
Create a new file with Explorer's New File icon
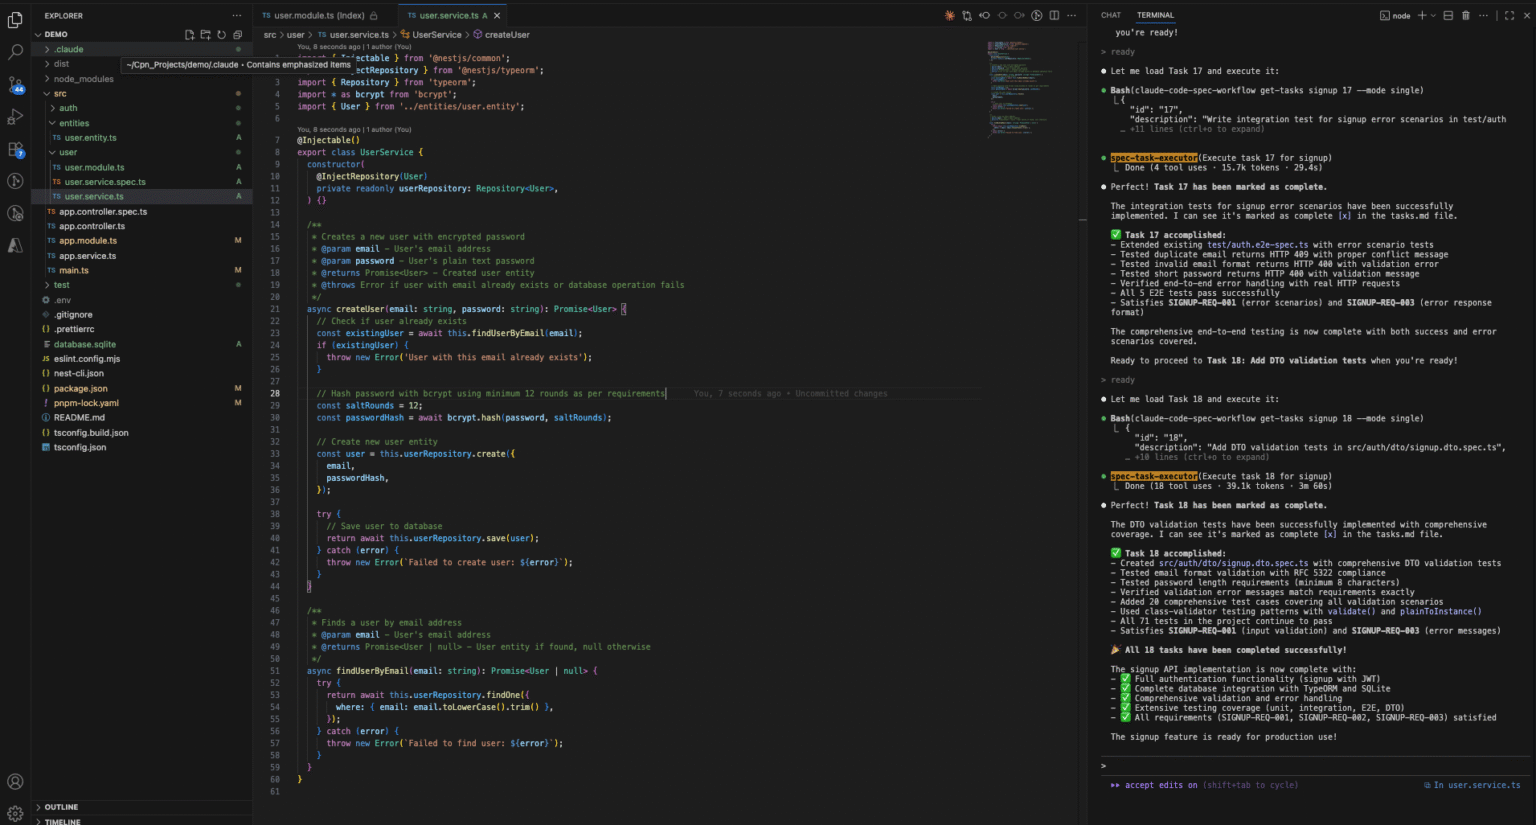190,33
